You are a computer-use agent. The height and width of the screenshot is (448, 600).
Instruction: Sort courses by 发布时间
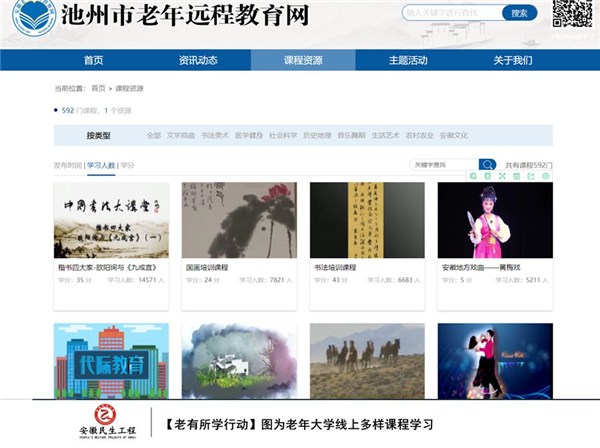coord(67,165)
